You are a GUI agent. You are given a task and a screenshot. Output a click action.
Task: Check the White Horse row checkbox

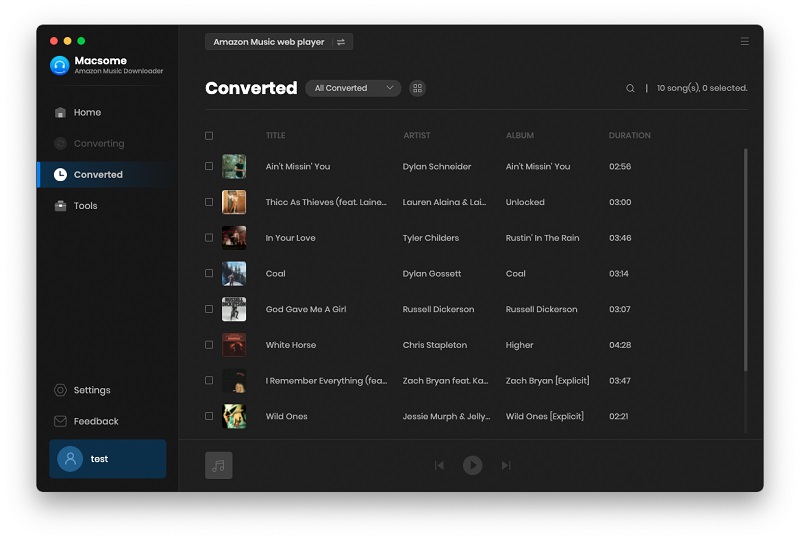tap(209, 345)
